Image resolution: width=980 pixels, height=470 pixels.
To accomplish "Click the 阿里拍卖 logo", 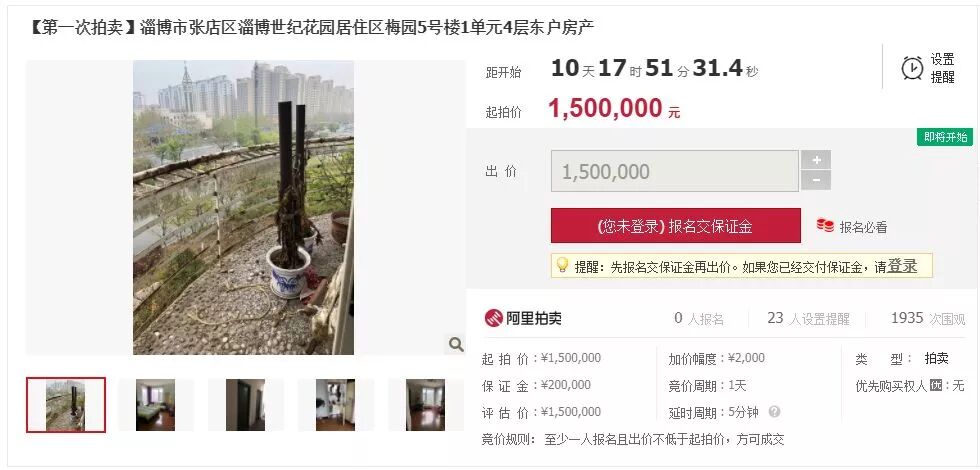I will (x=523, y=318).
